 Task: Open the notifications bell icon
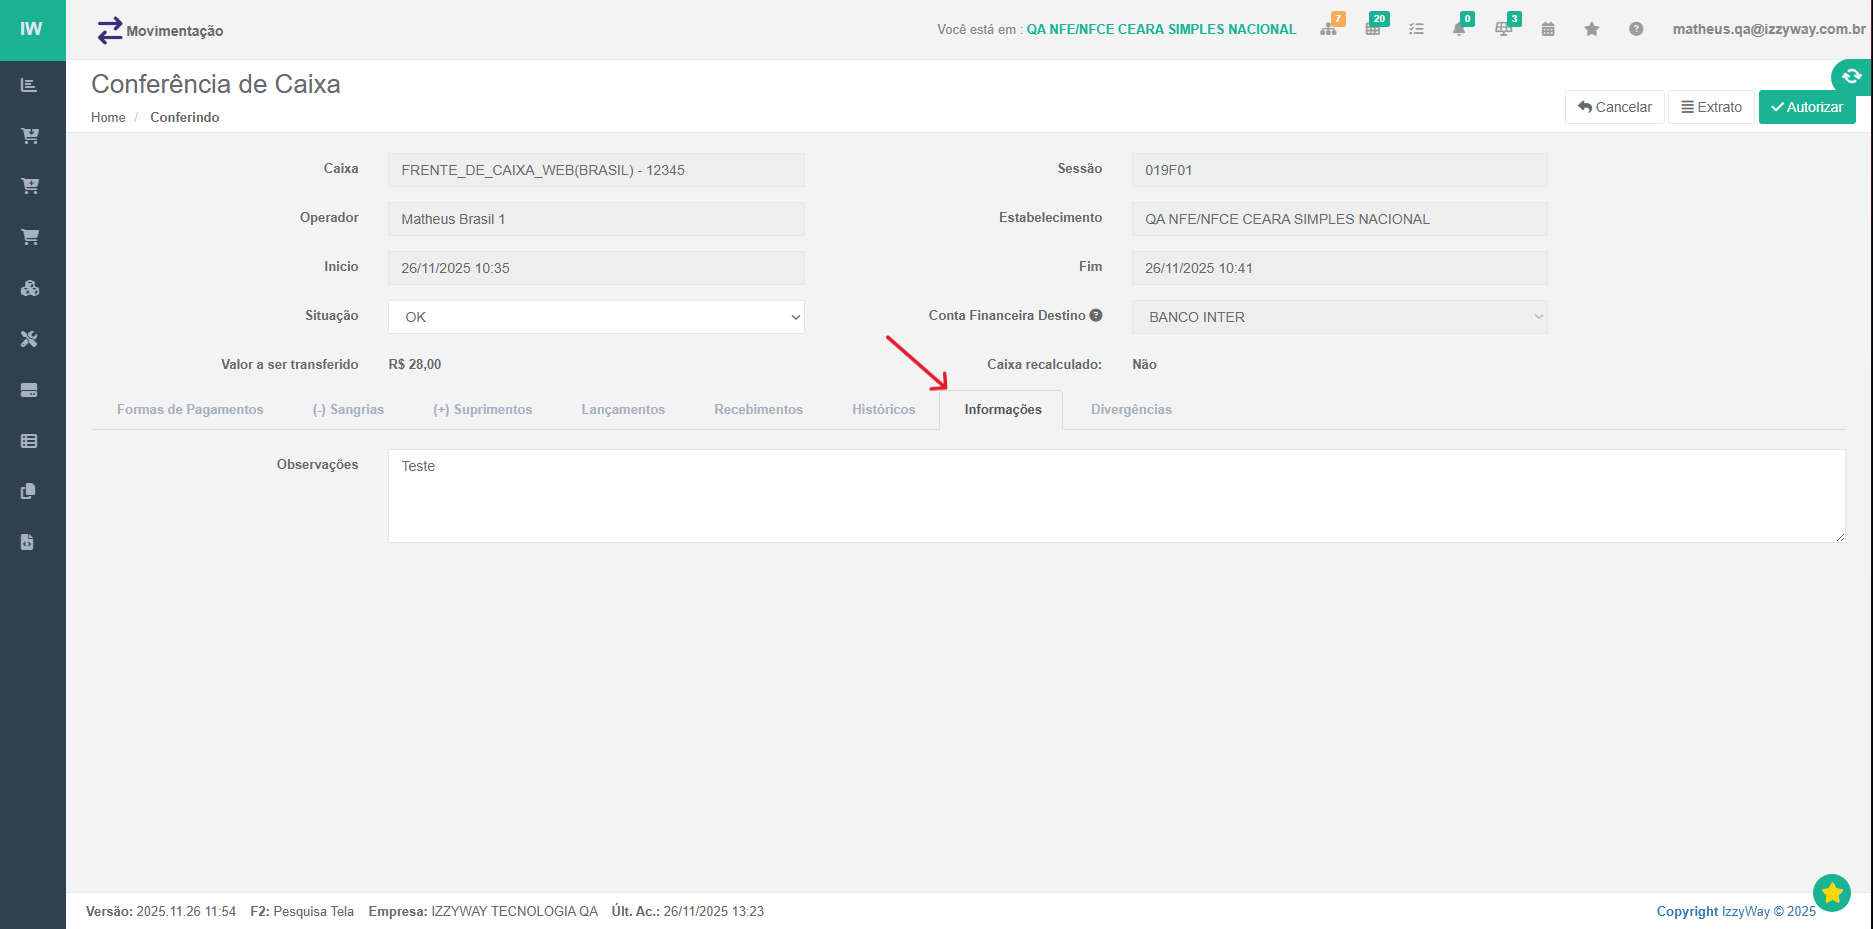(x=1459, y=29)
